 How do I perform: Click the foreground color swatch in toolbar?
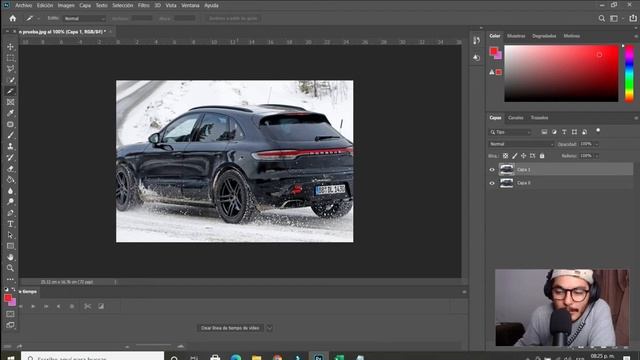(8, 298)
